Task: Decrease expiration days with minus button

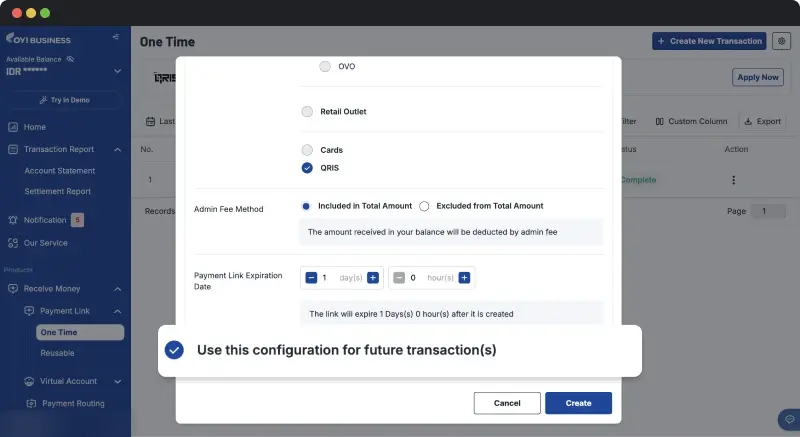Action: [x=311, y=278]
